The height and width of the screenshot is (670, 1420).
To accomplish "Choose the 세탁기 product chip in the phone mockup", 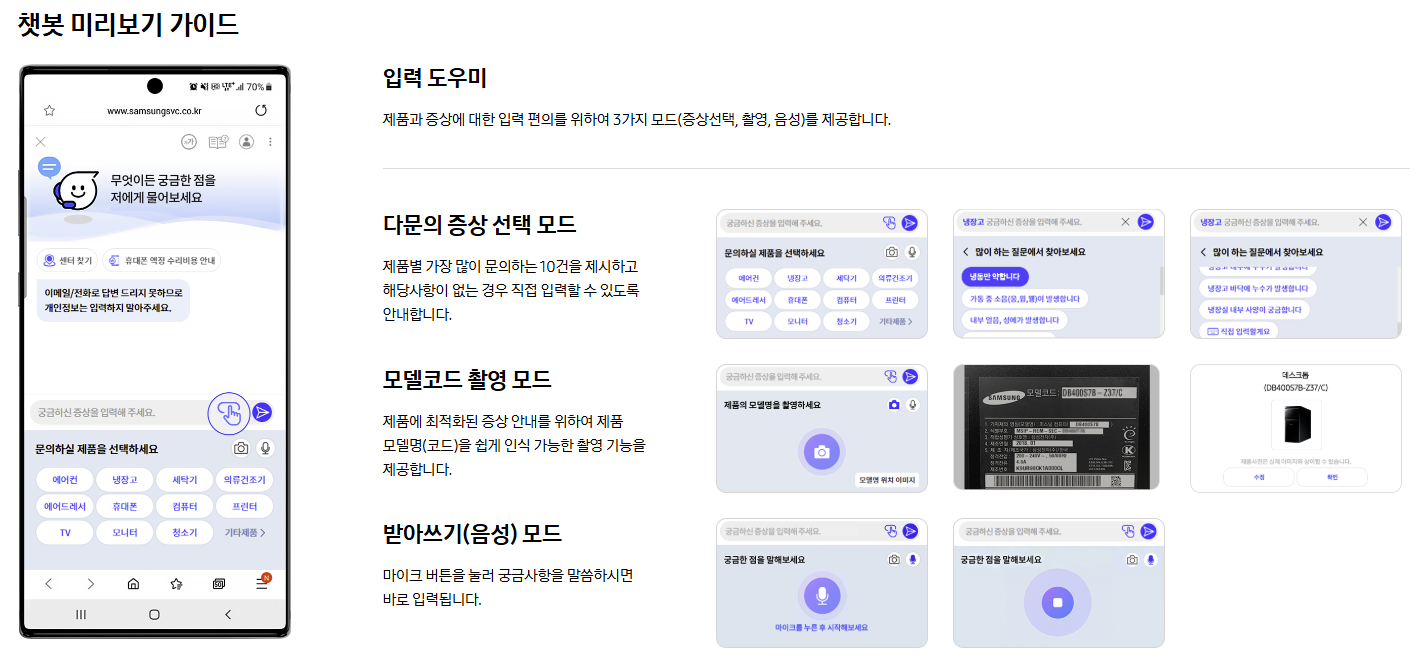I will point(185,480).
